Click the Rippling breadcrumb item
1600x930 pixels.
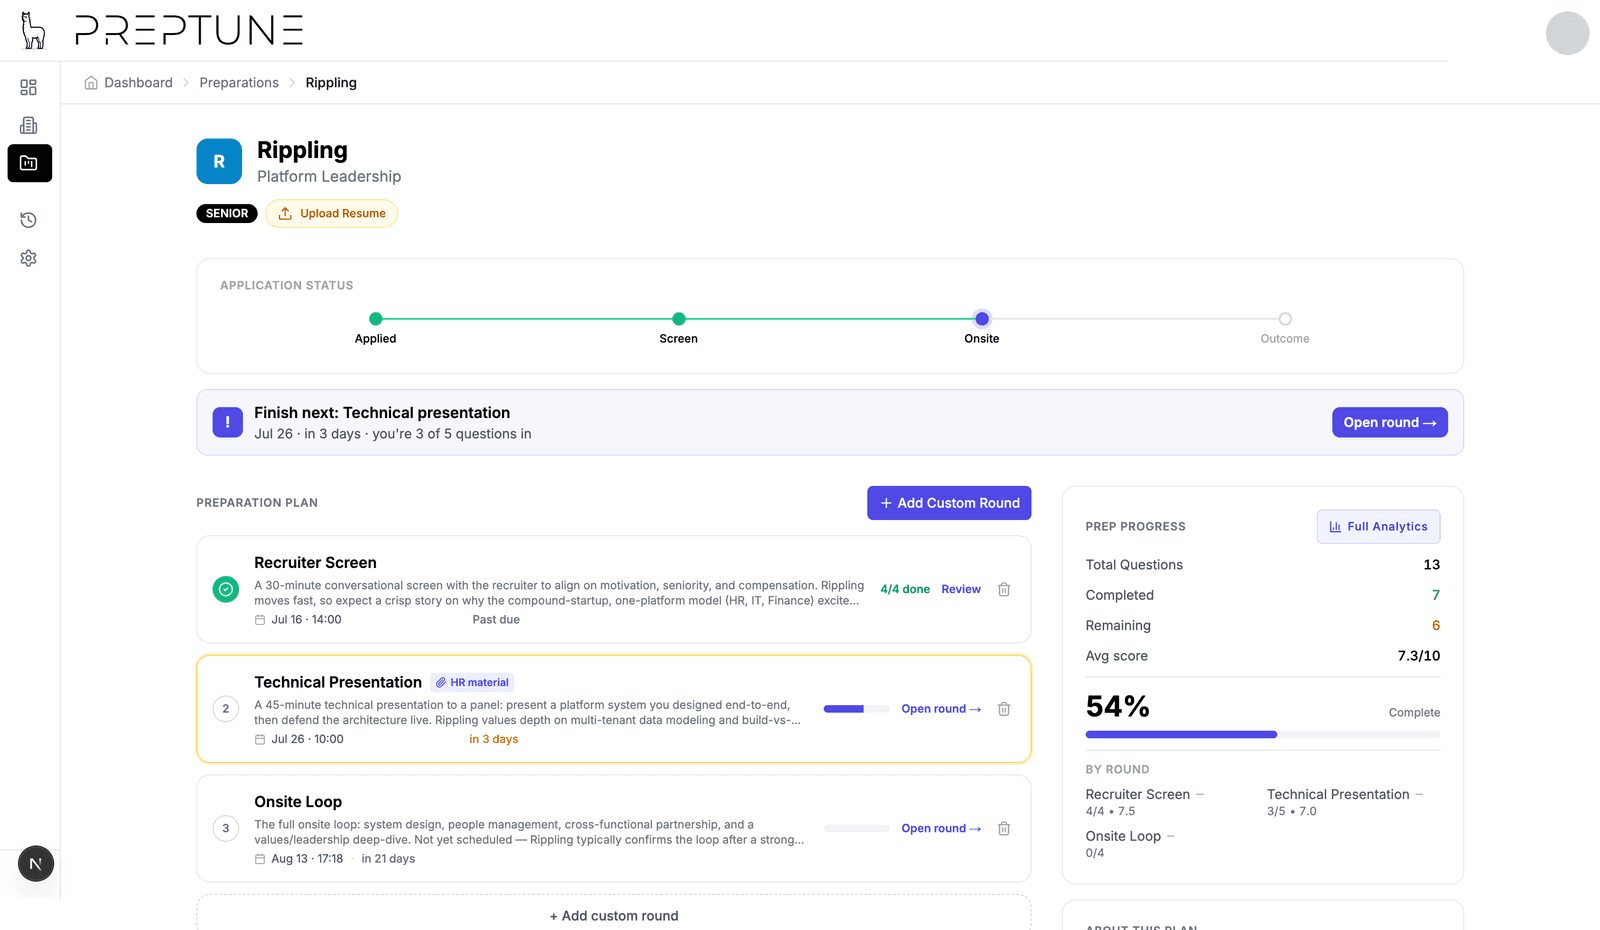click(331, 83)
